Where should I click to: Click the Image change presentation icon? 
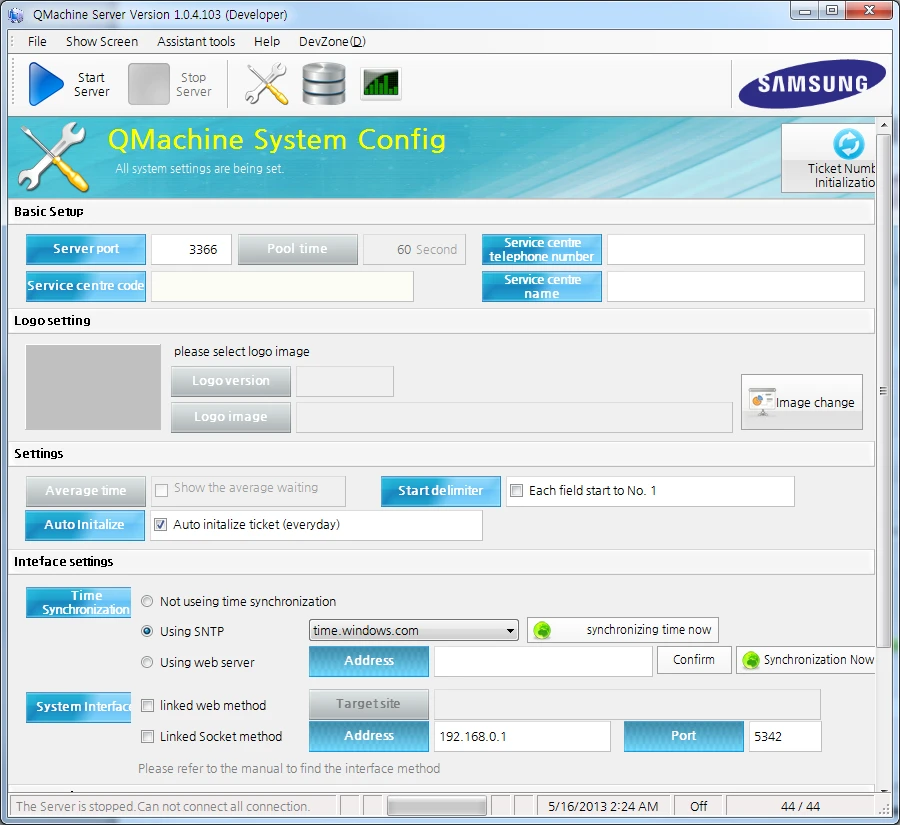(762, 401)
